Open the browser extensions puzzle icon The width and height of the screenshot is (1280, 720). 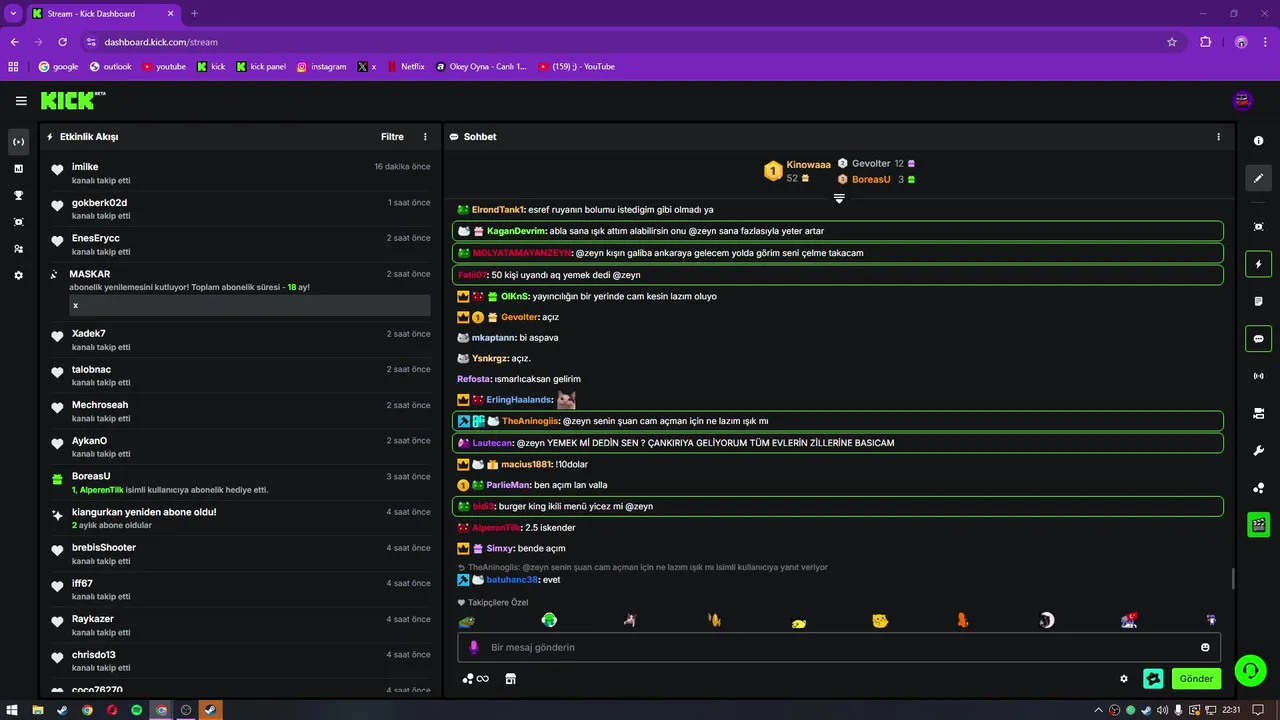click(1206, 42)
